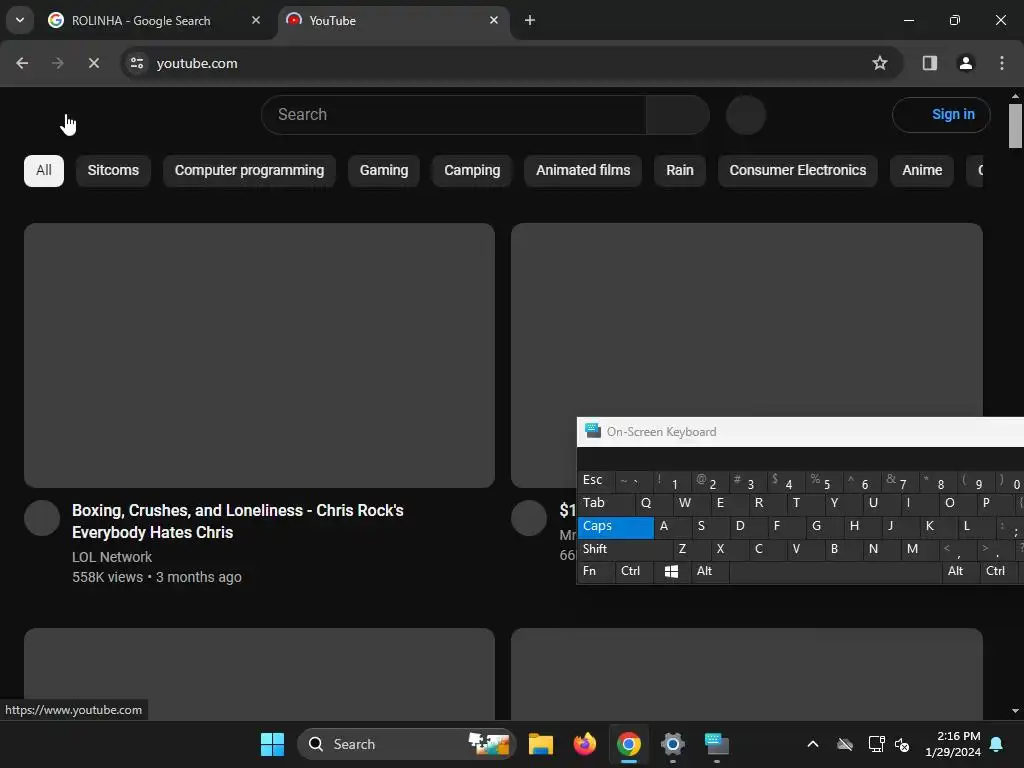Viewport: 1024px width, 768px height.
Task: Choose the Camping chip
Action: tap(472, 170)
